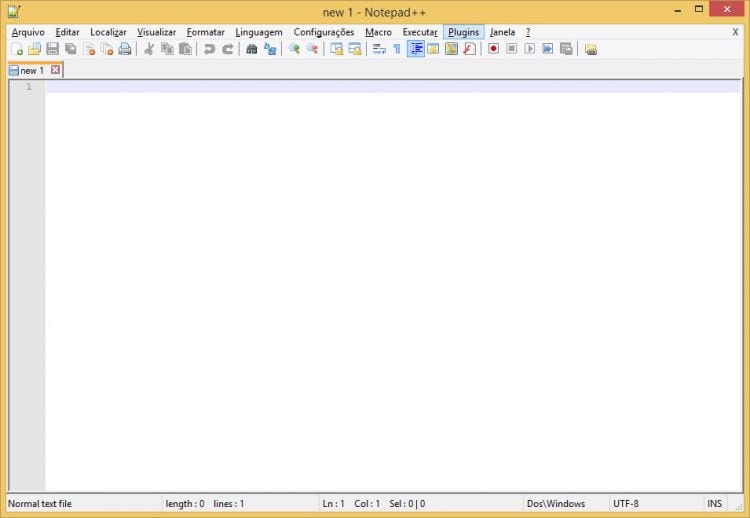The width and height of the screenshot is (750, 518).
Task: Open the ? help menu
Action: tap(528, 32)
